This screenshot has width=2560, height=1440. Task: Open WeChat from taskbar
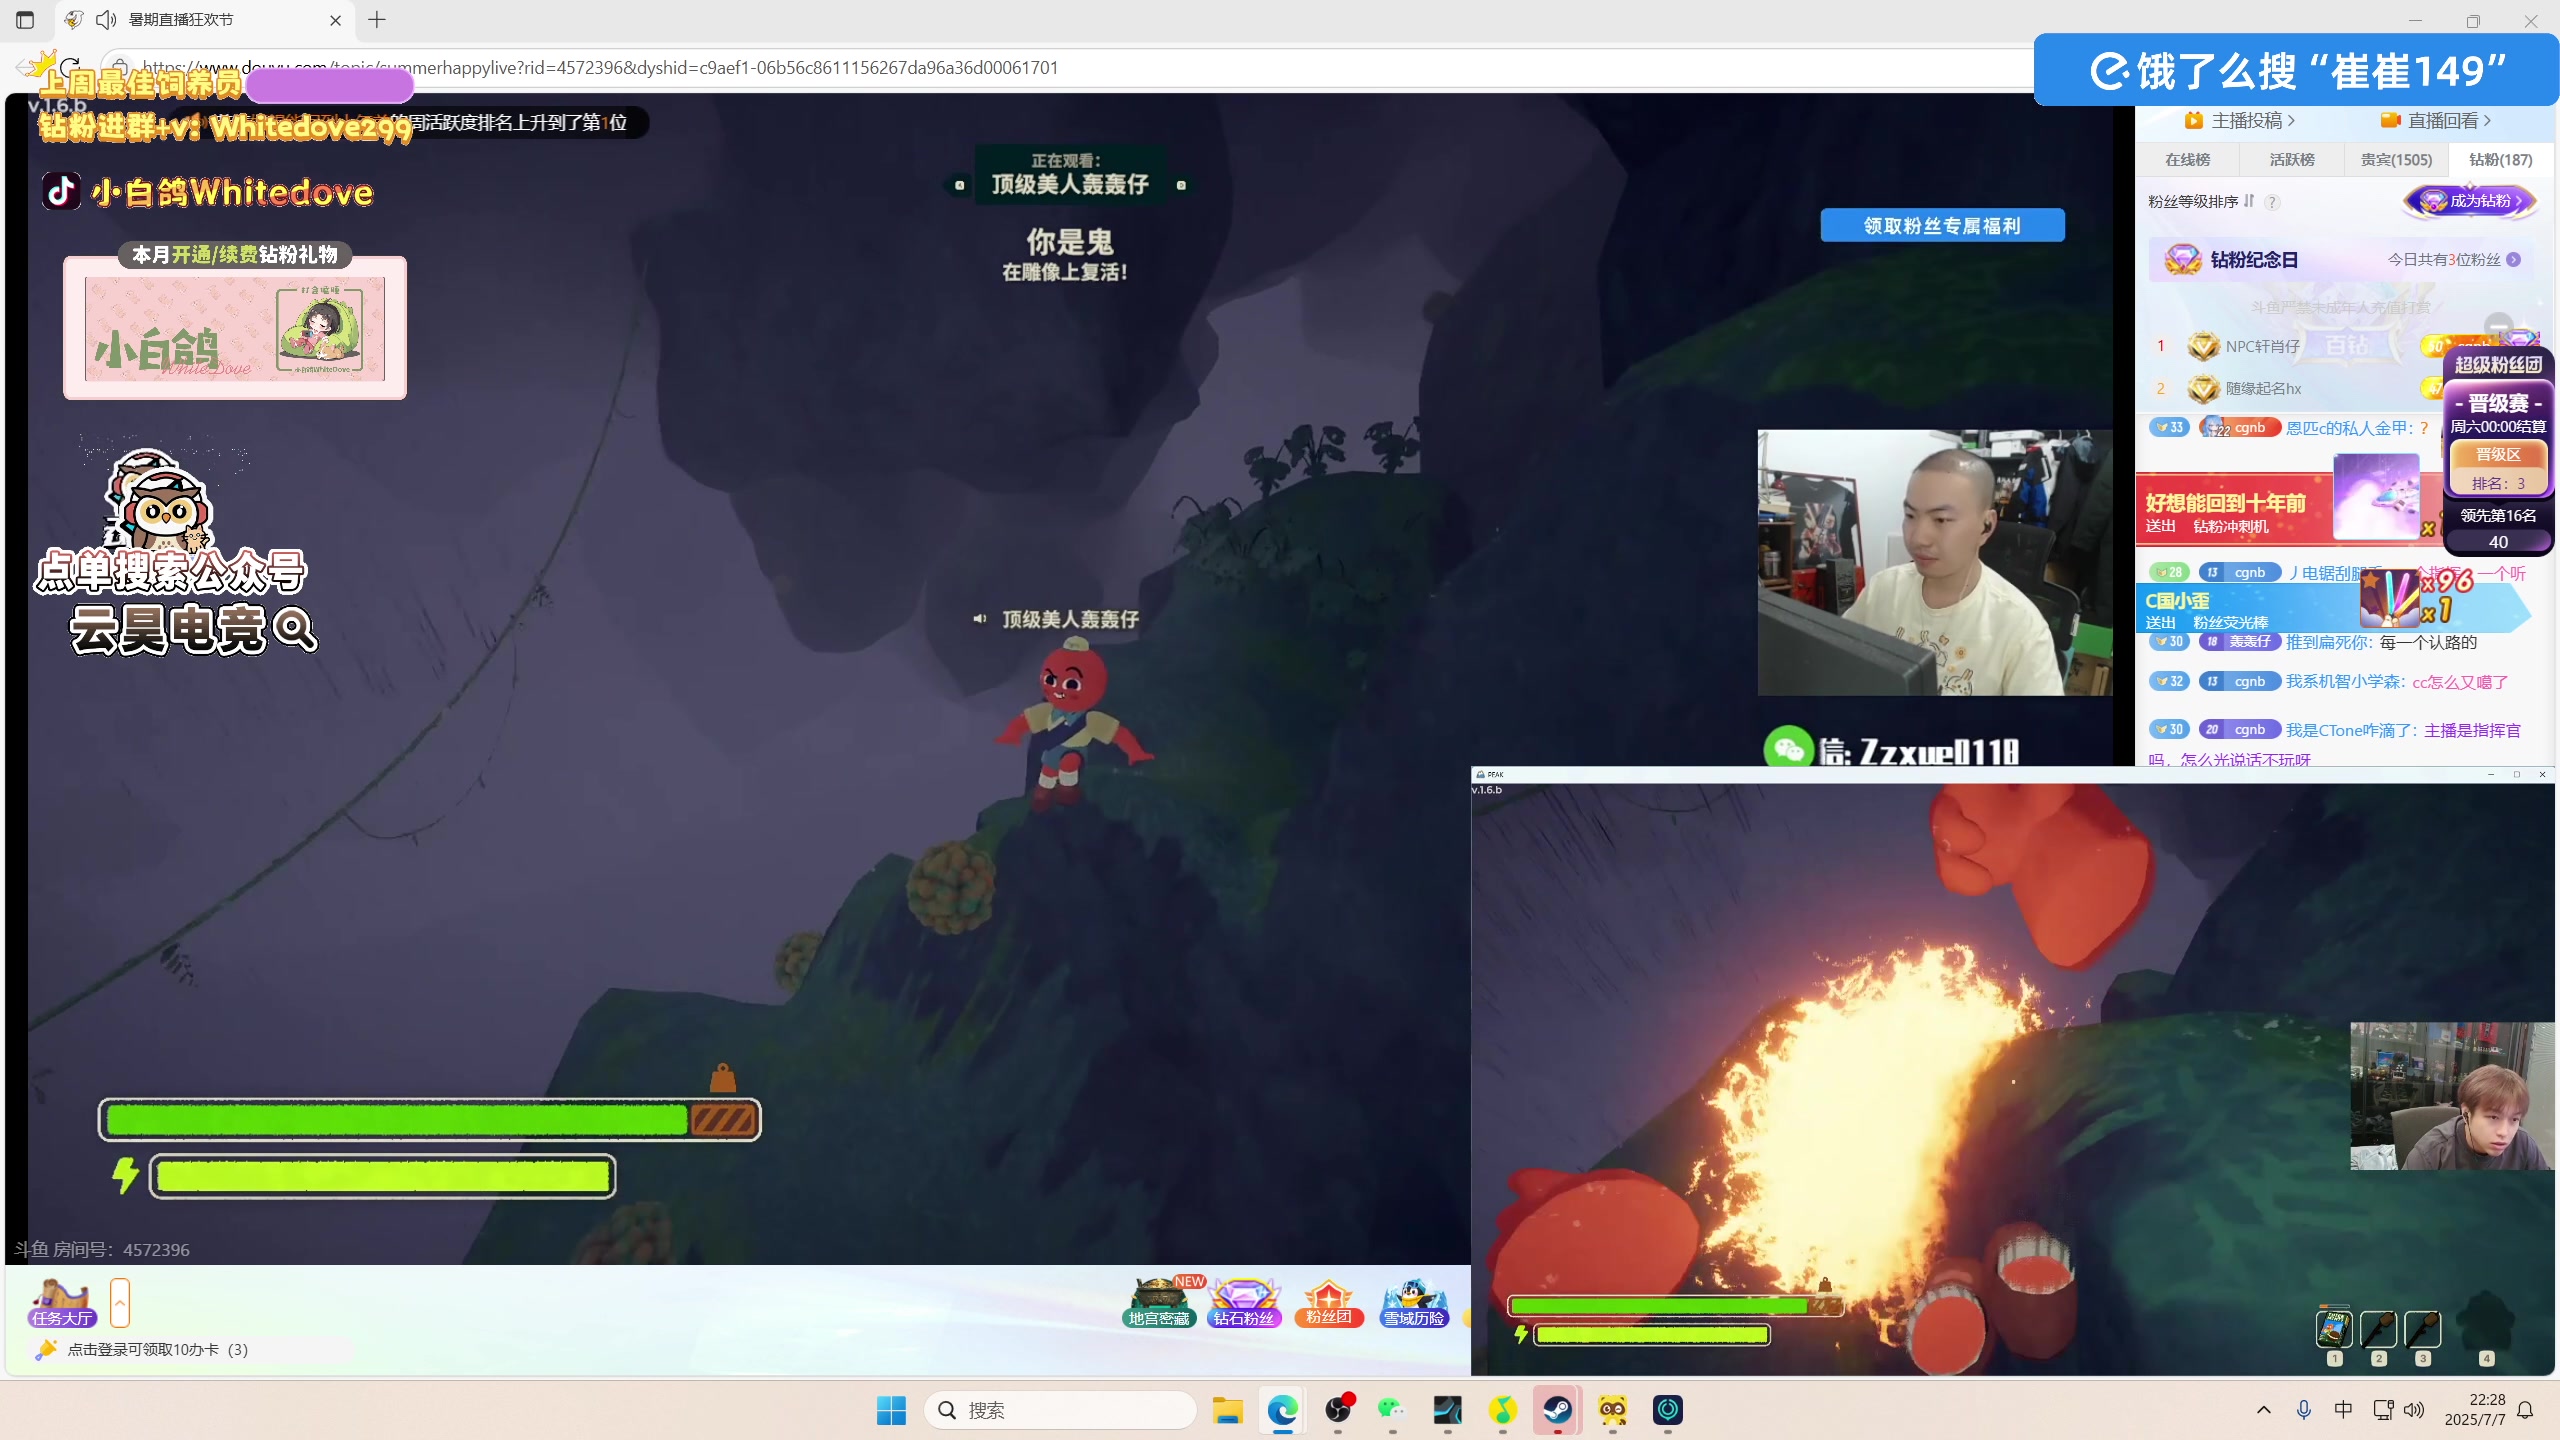pyautogui.click(x=1392, y=1410)
